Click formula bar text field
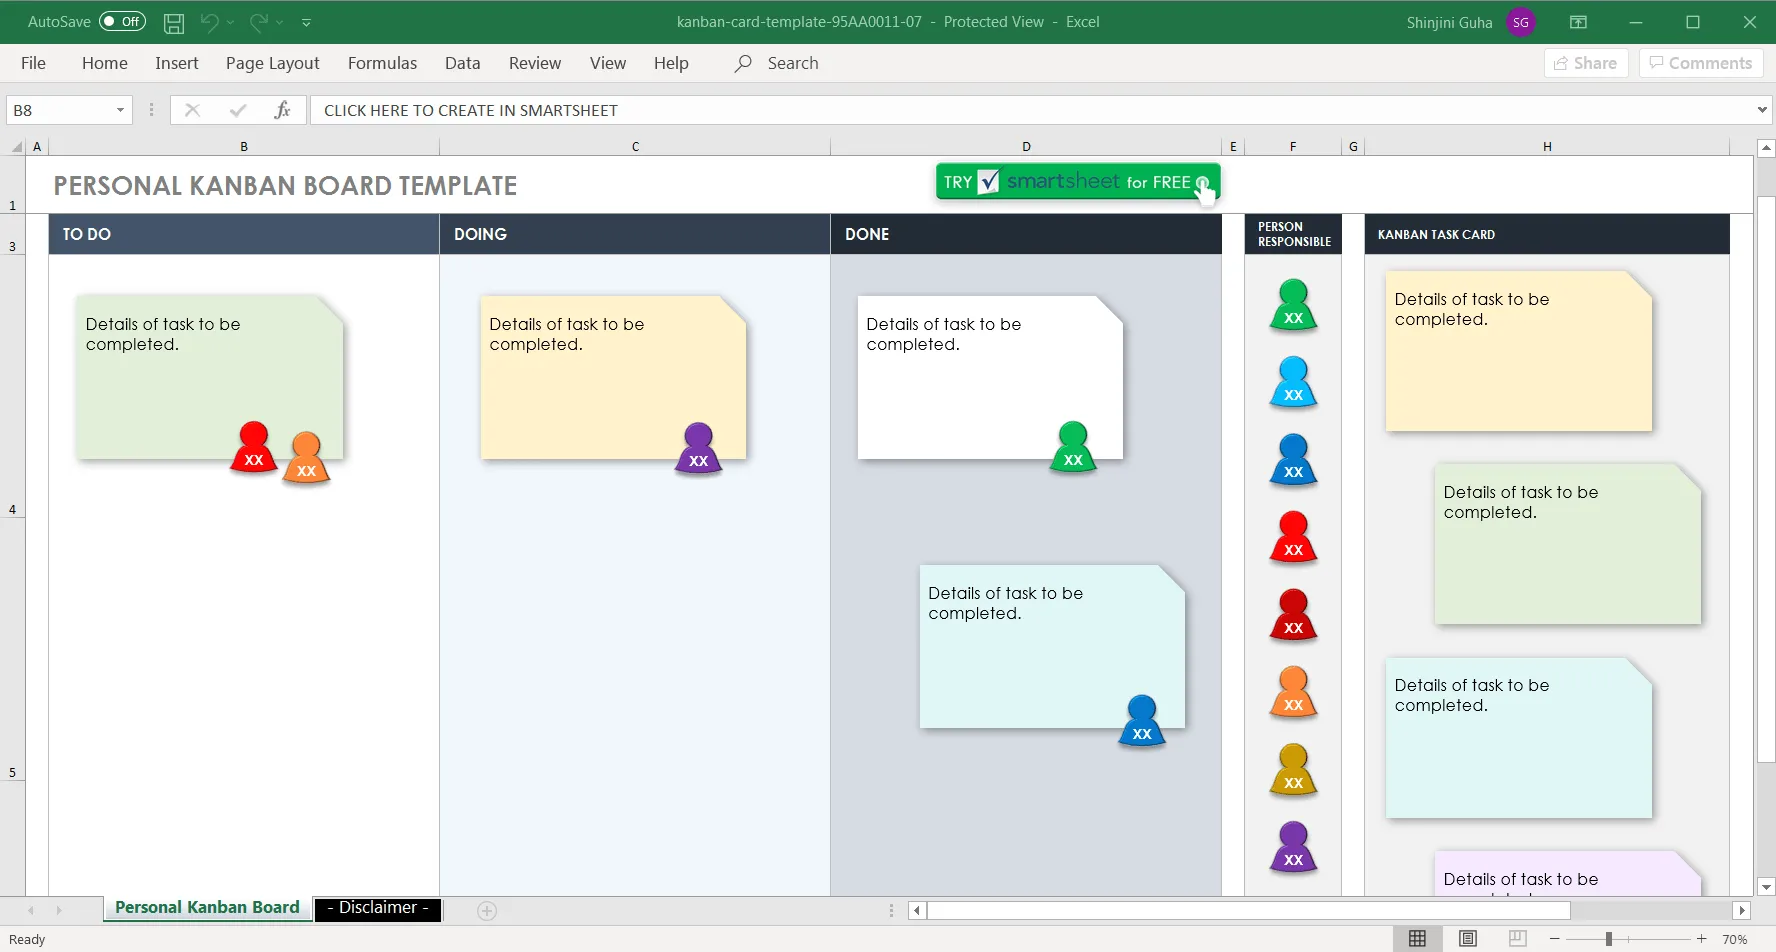Viewport: 1776px width, 952px height. pyautogui.click(x=1030, y=110)
